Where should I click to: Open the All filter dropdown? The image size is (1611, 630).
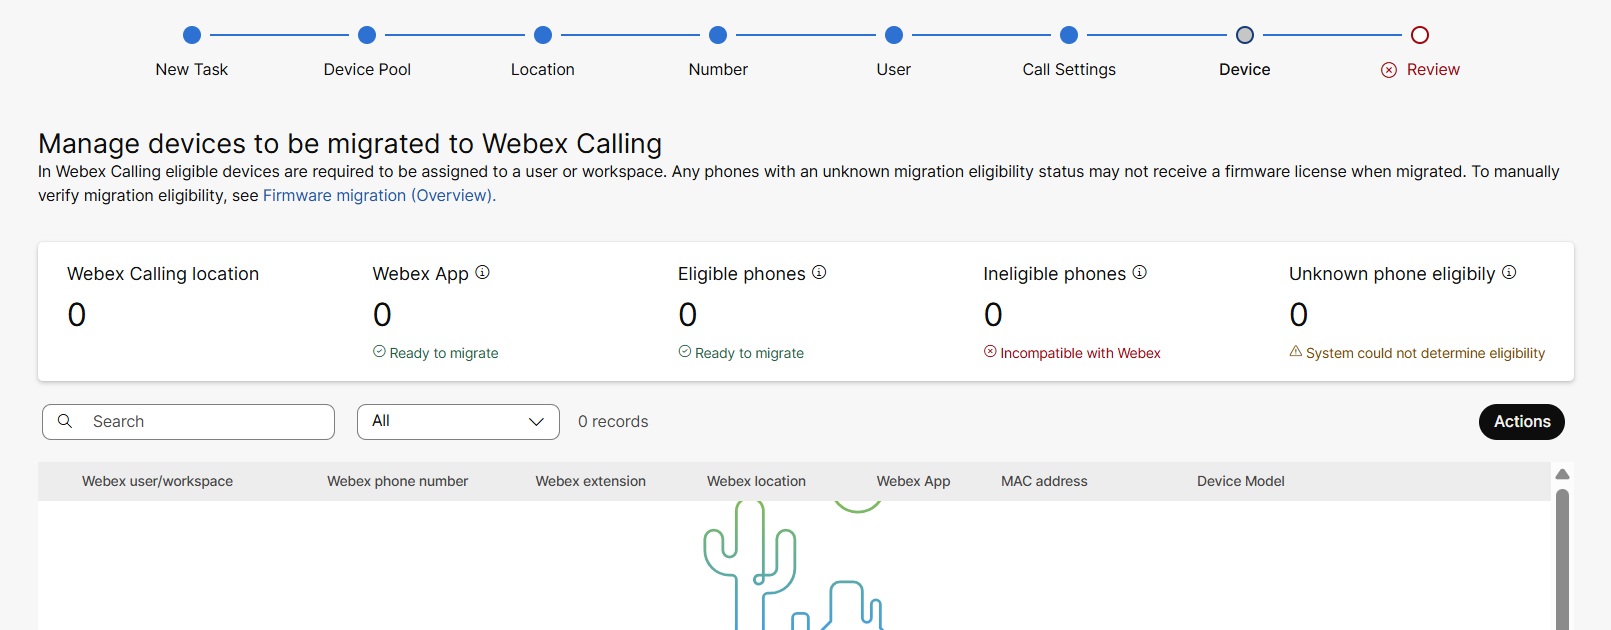point(458,422)
